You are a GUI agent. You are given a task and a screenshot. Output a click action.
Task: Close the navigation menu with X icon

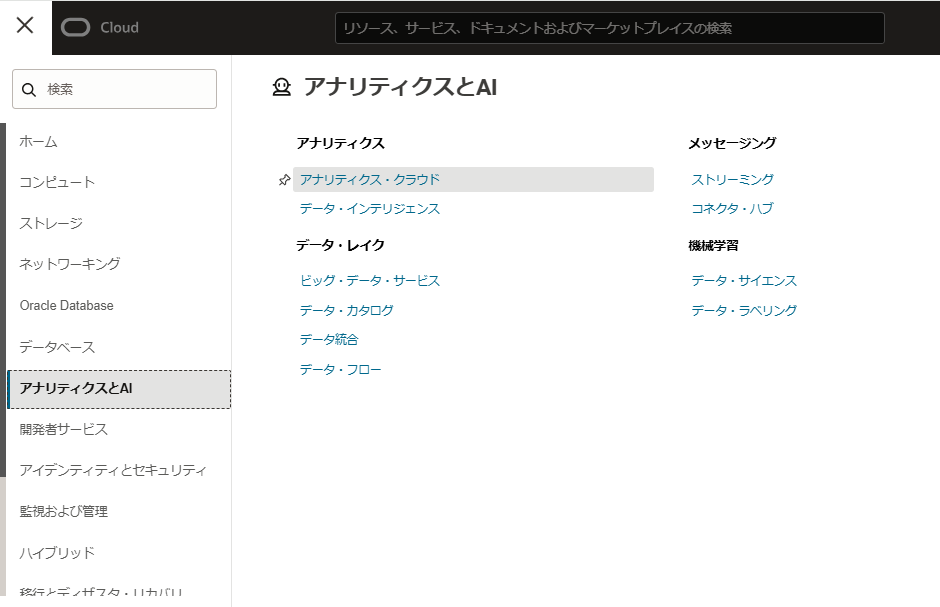[25, 25]
